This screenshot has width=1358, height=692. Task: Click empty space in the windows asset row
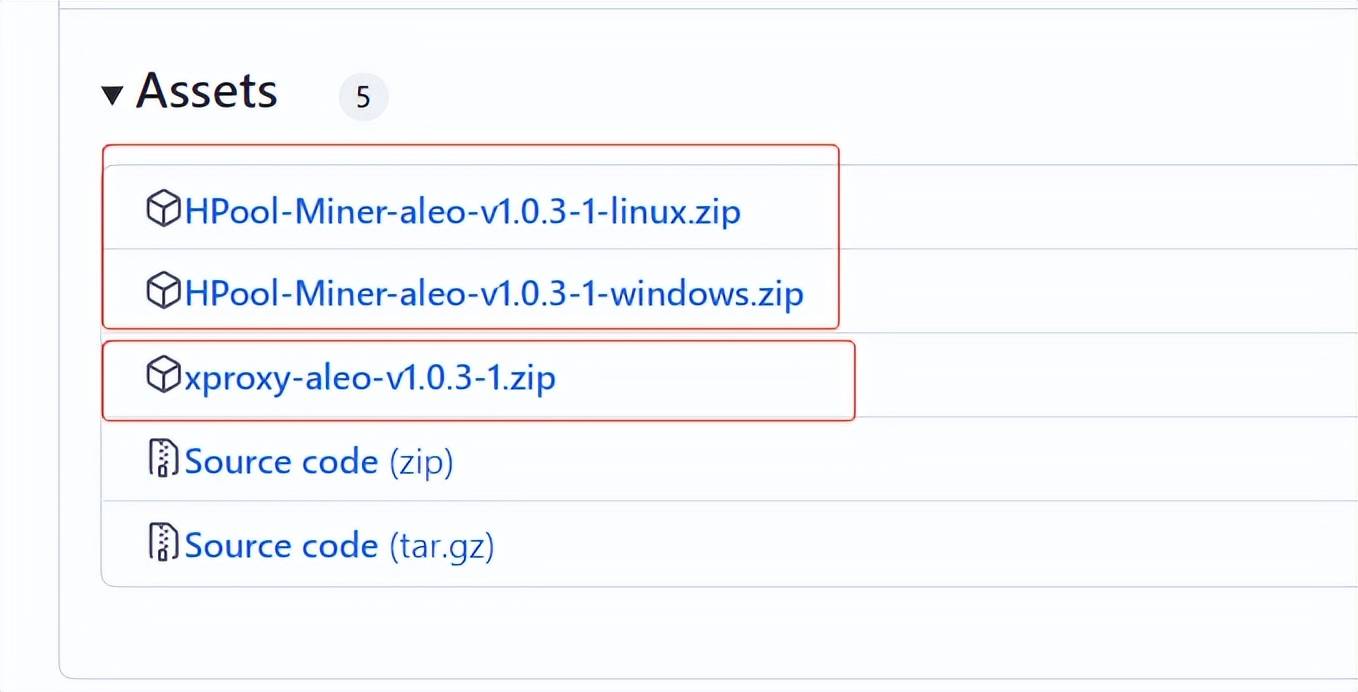[1050, 292]
